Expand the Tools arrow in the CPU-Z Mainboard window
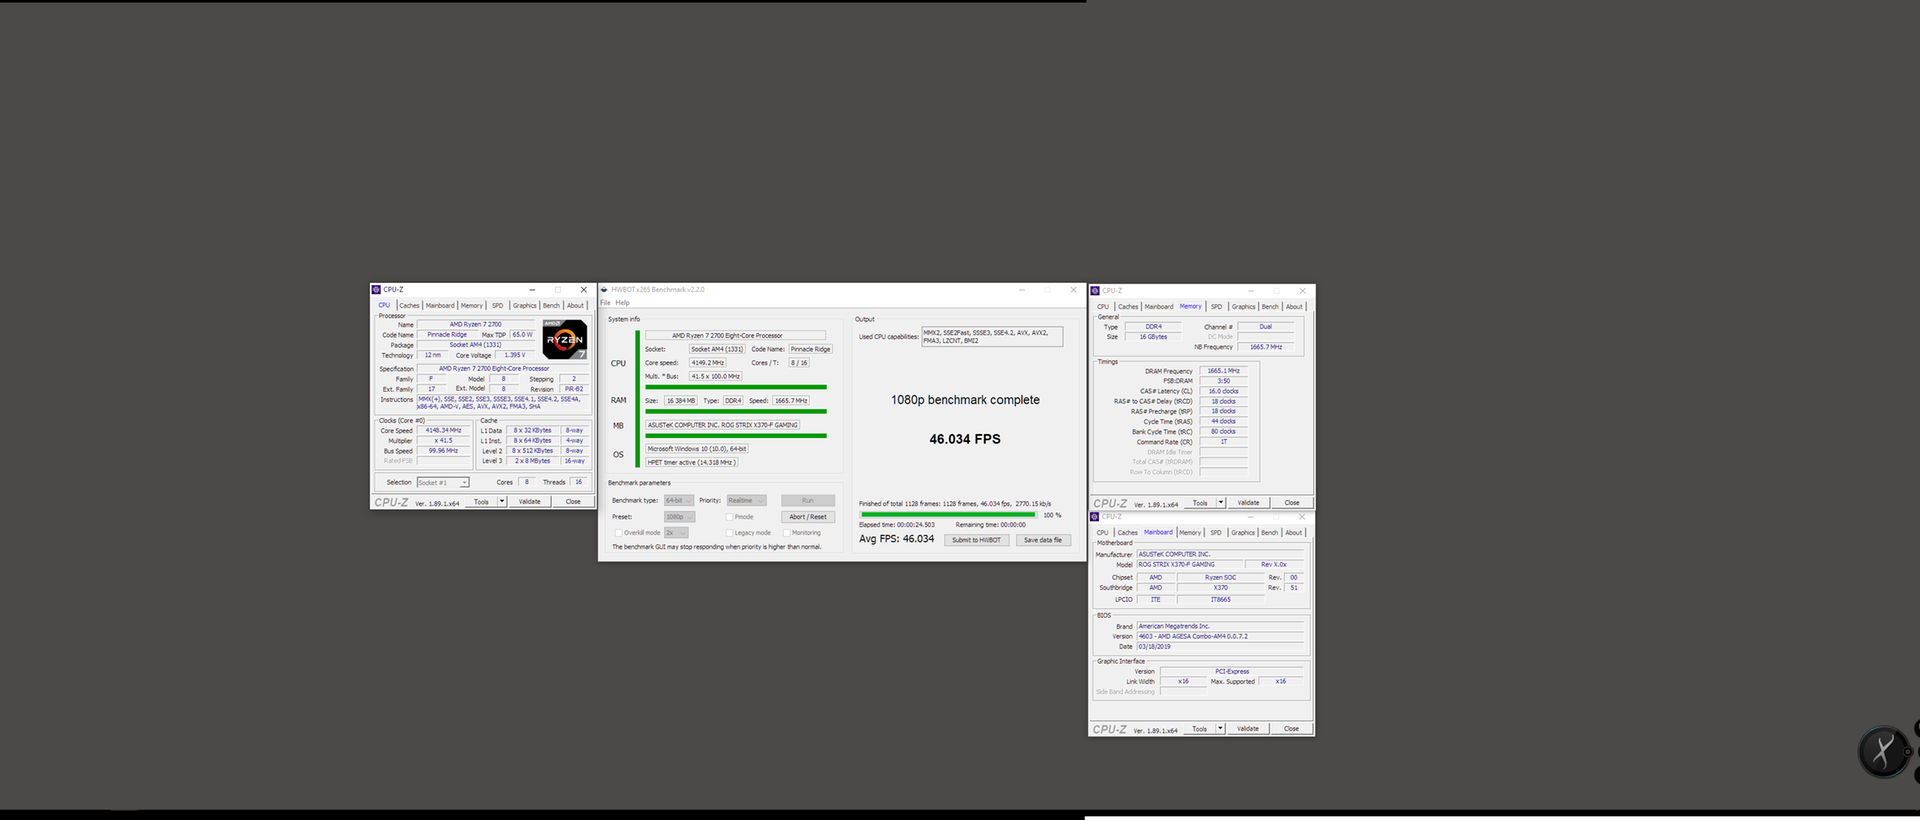 pos(1221,729)
